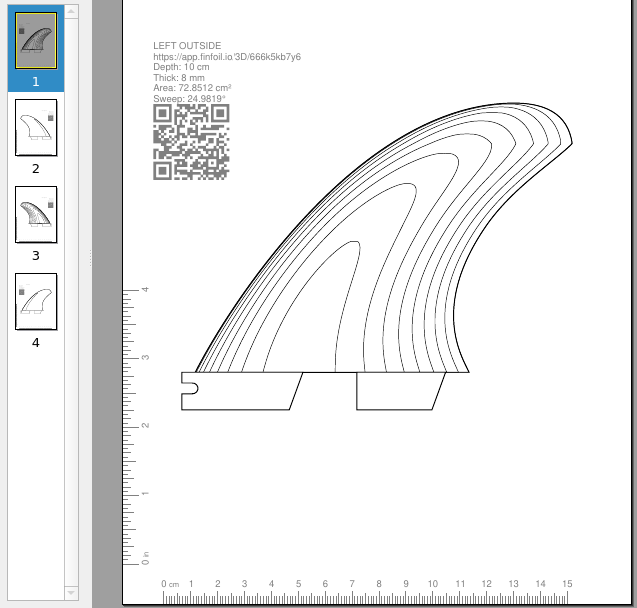
Task: Jump to page 3 thumbnail
Action: [x=36, y=214]
